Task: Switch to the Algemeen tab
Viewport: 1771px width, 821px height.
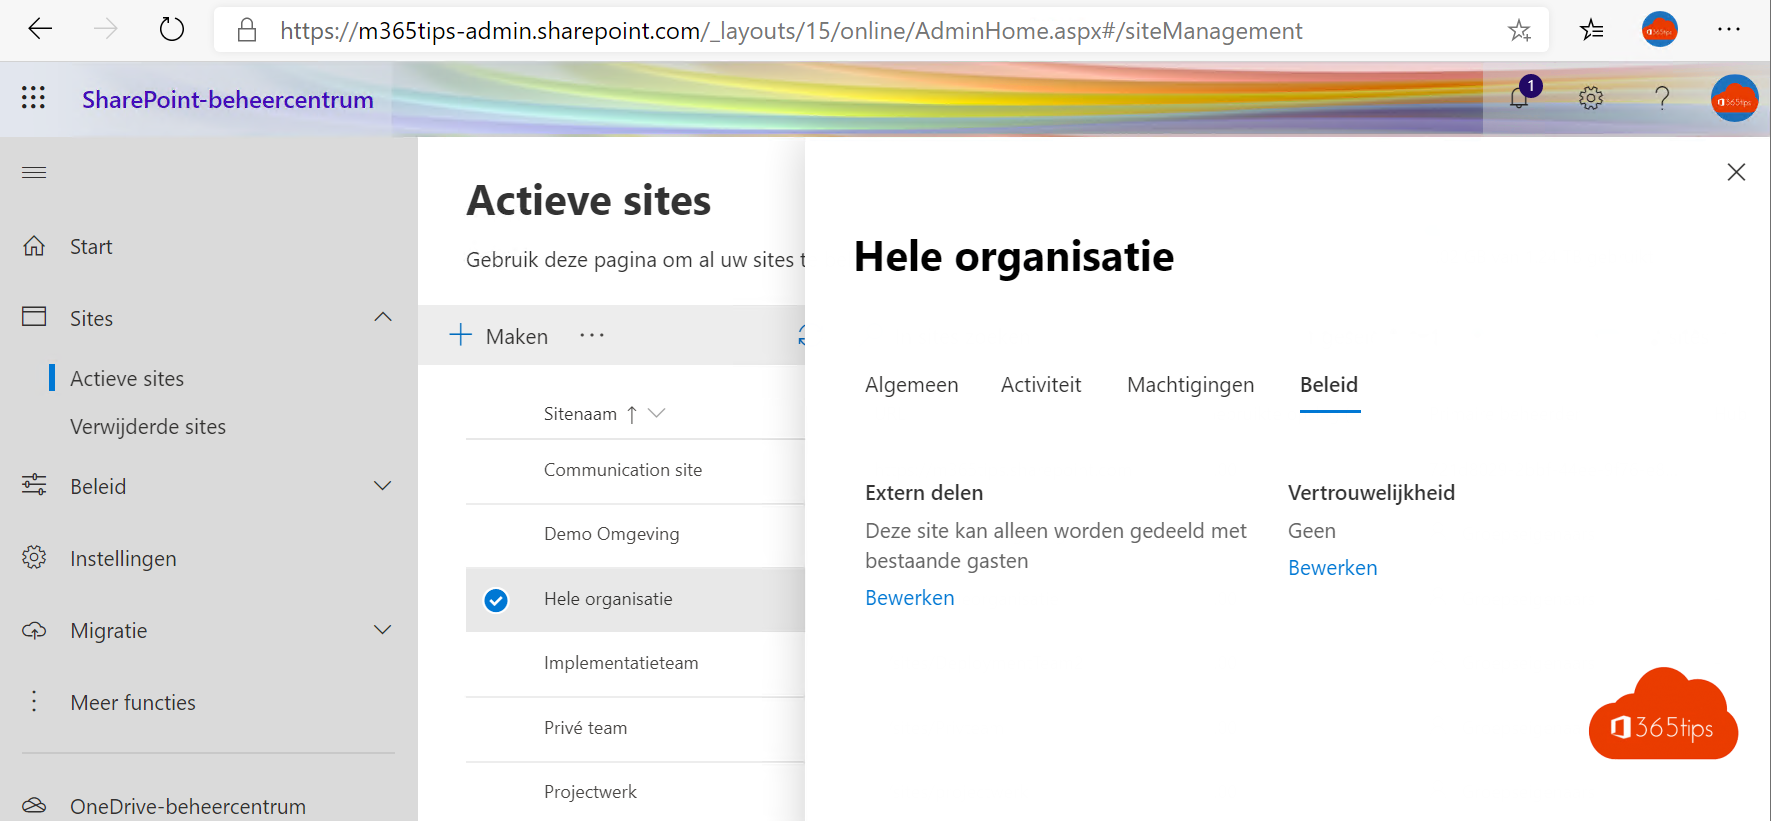Action: click(911, 385)
